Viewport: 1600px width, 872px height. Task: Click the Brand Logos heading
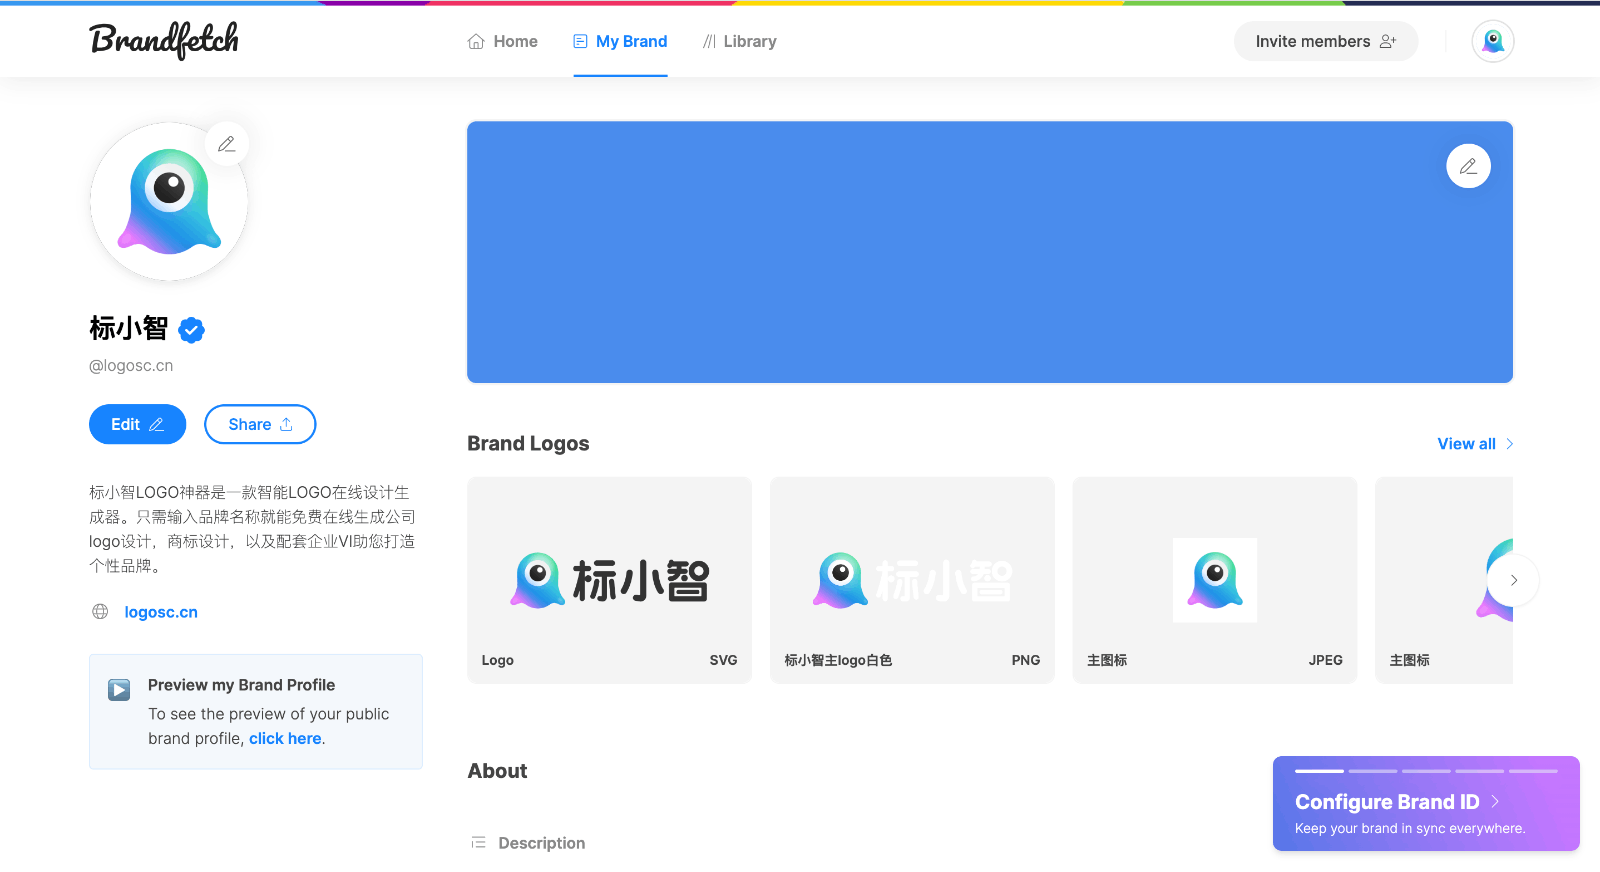(x=528, y=443)
